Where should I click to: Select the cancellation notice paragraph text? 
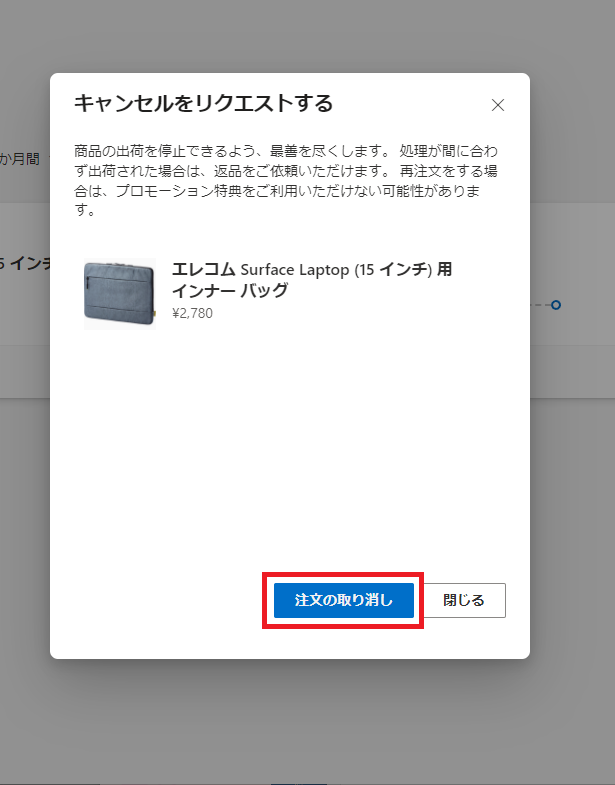click(x=285, y=180)
